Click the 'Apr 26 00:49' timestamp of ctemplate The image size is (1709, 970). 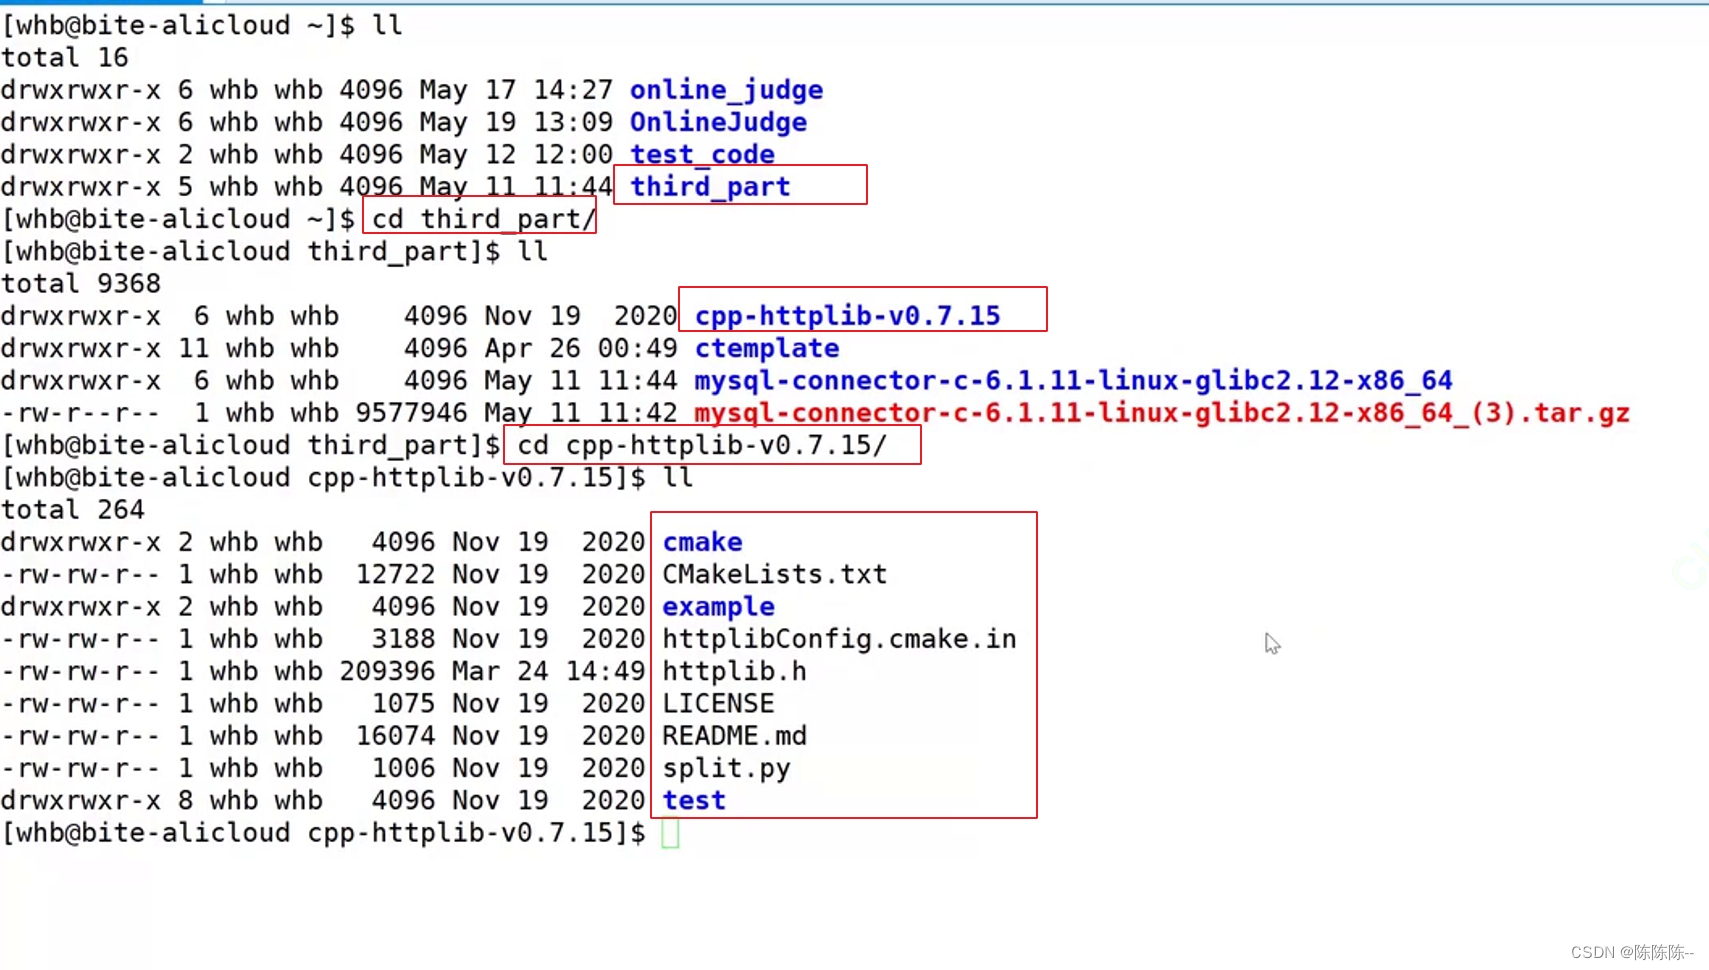pyautogui.click(x=581, y=348)
